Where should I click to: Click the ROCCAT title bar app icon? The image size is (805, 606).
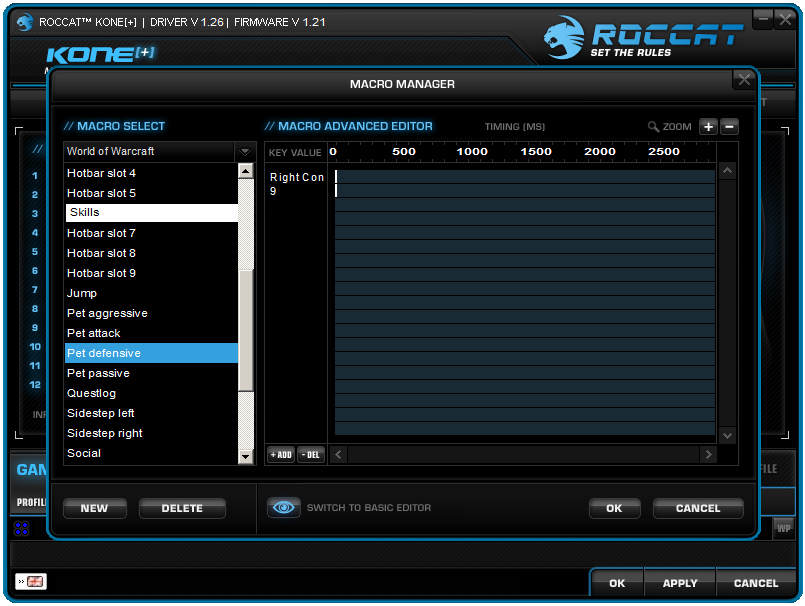[x=25, y=22]
